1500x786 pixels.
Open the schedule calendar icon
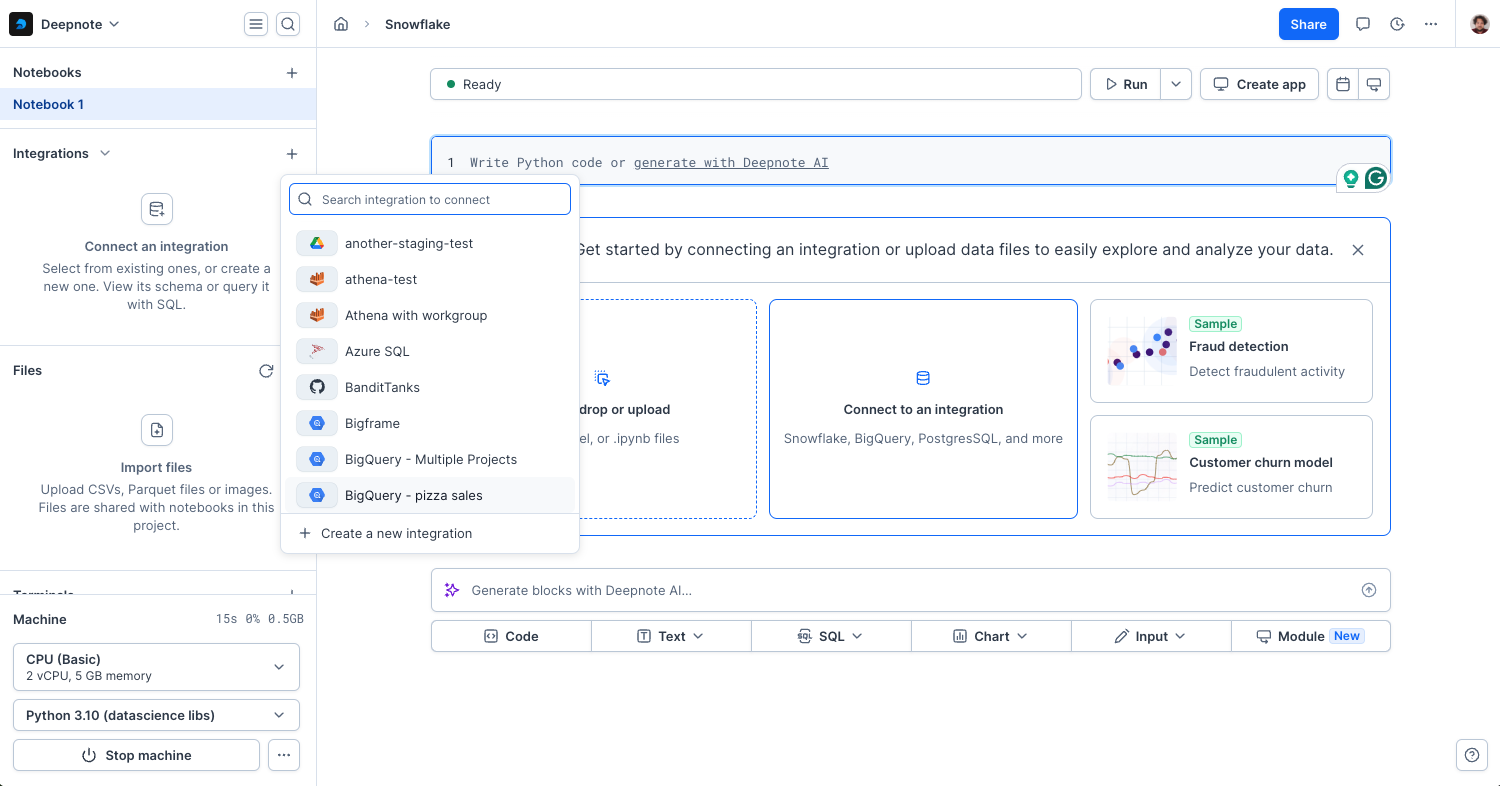pyautogui.click(x=1343, y=84)
